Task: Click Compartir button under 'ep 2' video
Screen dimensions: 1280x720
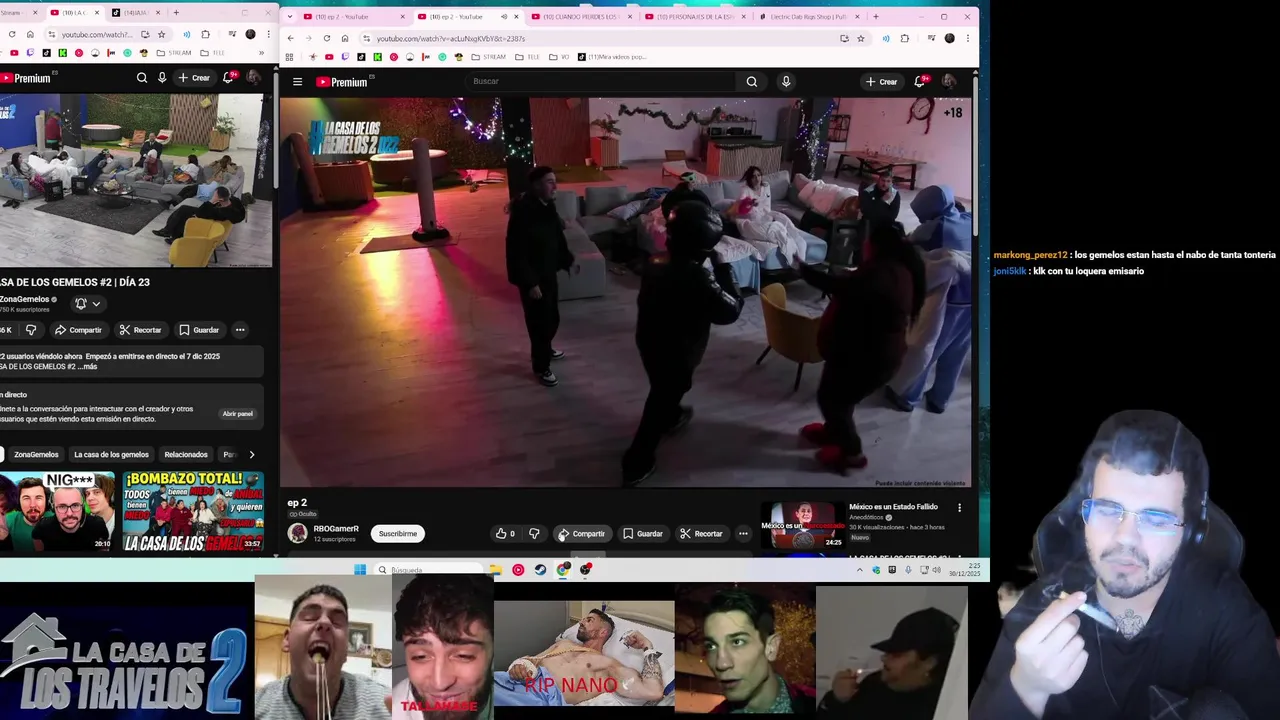Action: click(x=581, y=534)
